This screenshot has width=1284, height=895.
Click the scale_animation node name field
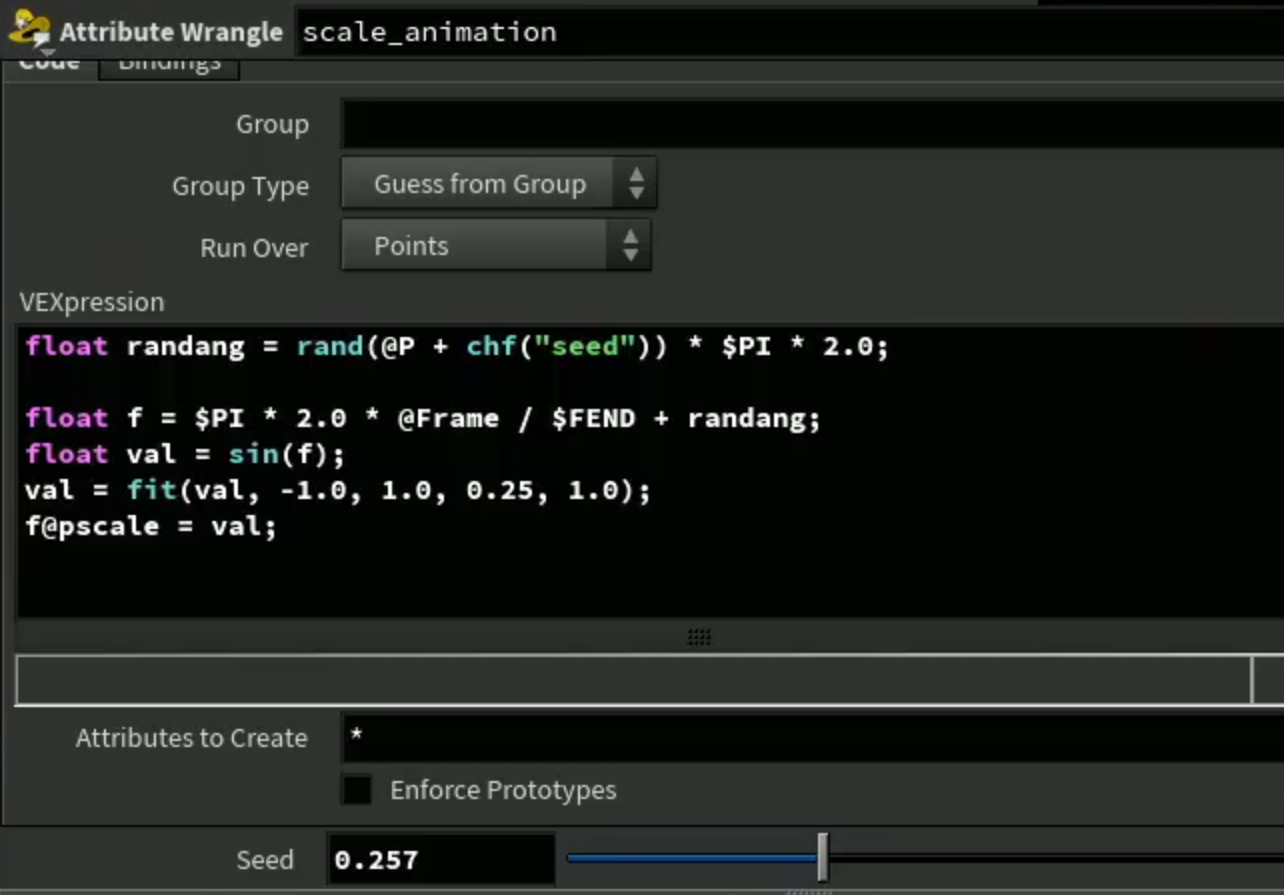click(x=791, y=32)
